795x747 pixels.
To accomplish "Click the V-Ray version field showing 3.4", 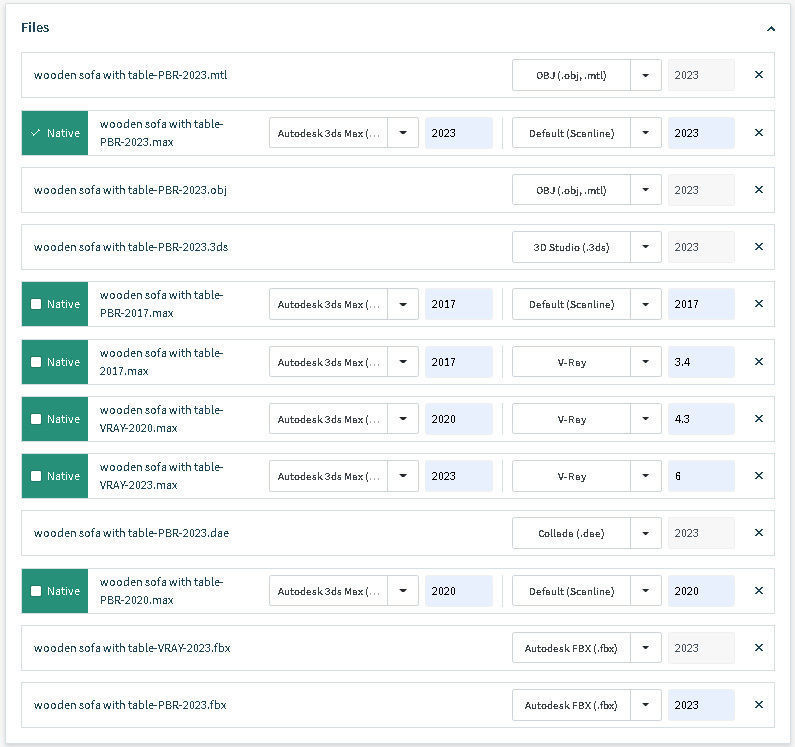I will click(700, 362).
